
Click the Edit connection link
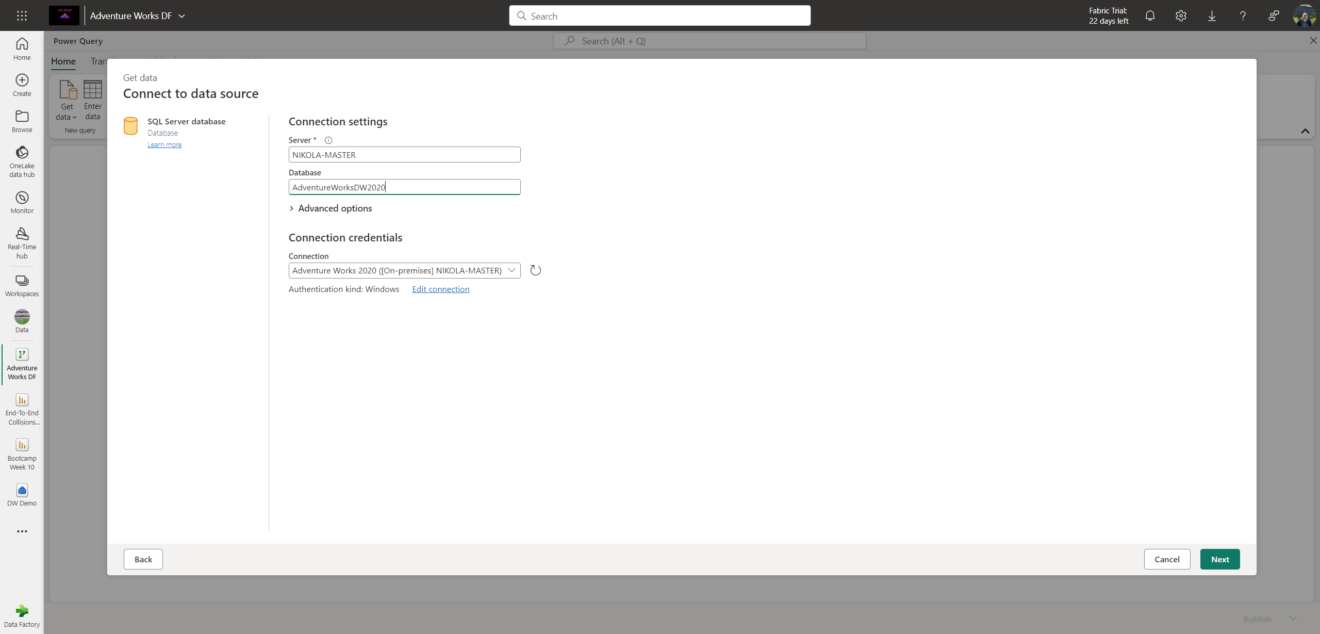tap(440, 288)
